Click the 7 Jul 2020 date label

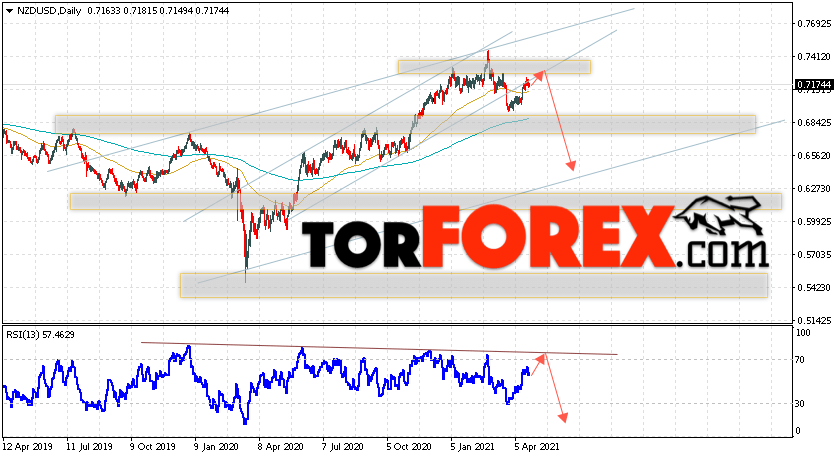344,446
